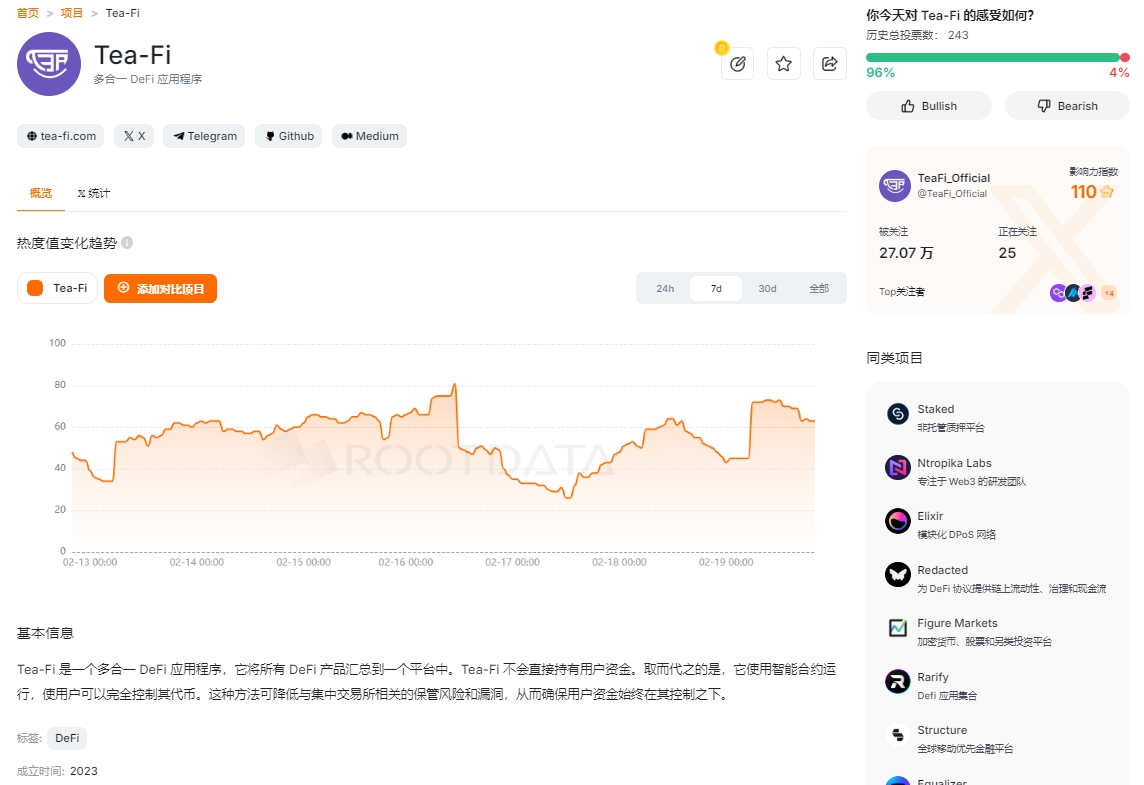
Task: Click the Top关注者 avatars group
Action: tap(1073, 293)
